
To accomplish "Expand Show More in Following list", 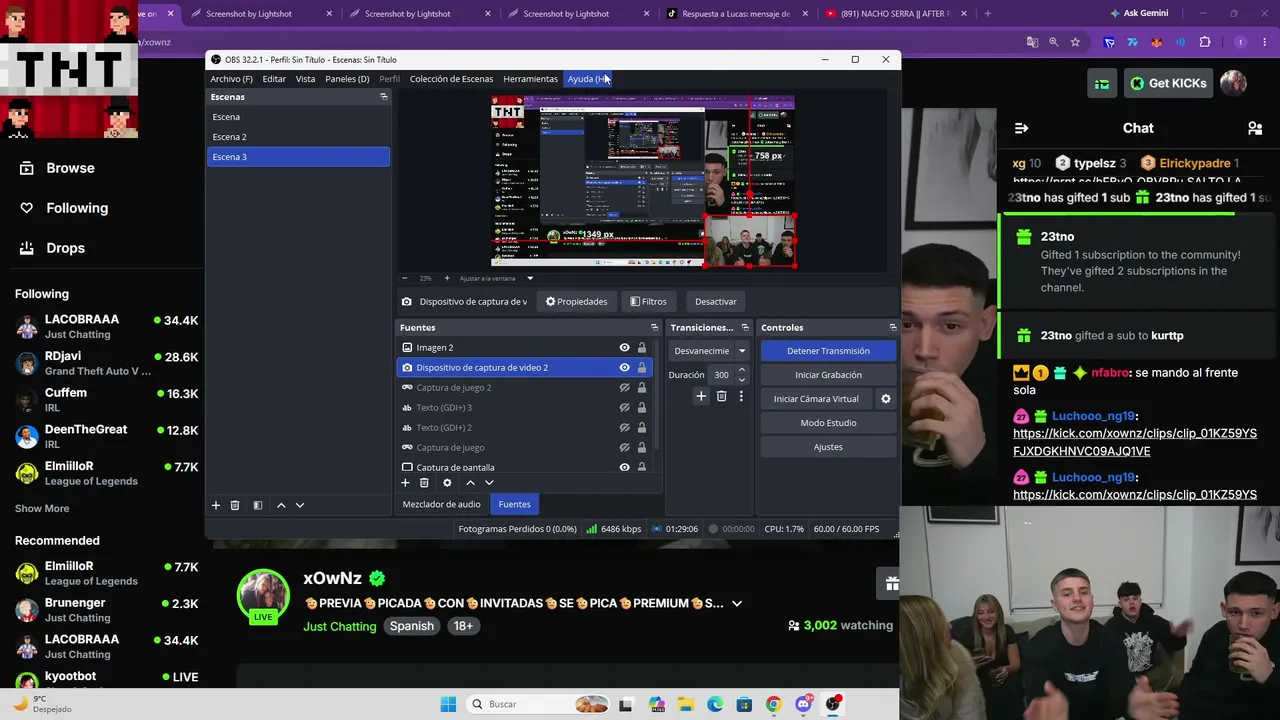I will (x=42, y=508).
